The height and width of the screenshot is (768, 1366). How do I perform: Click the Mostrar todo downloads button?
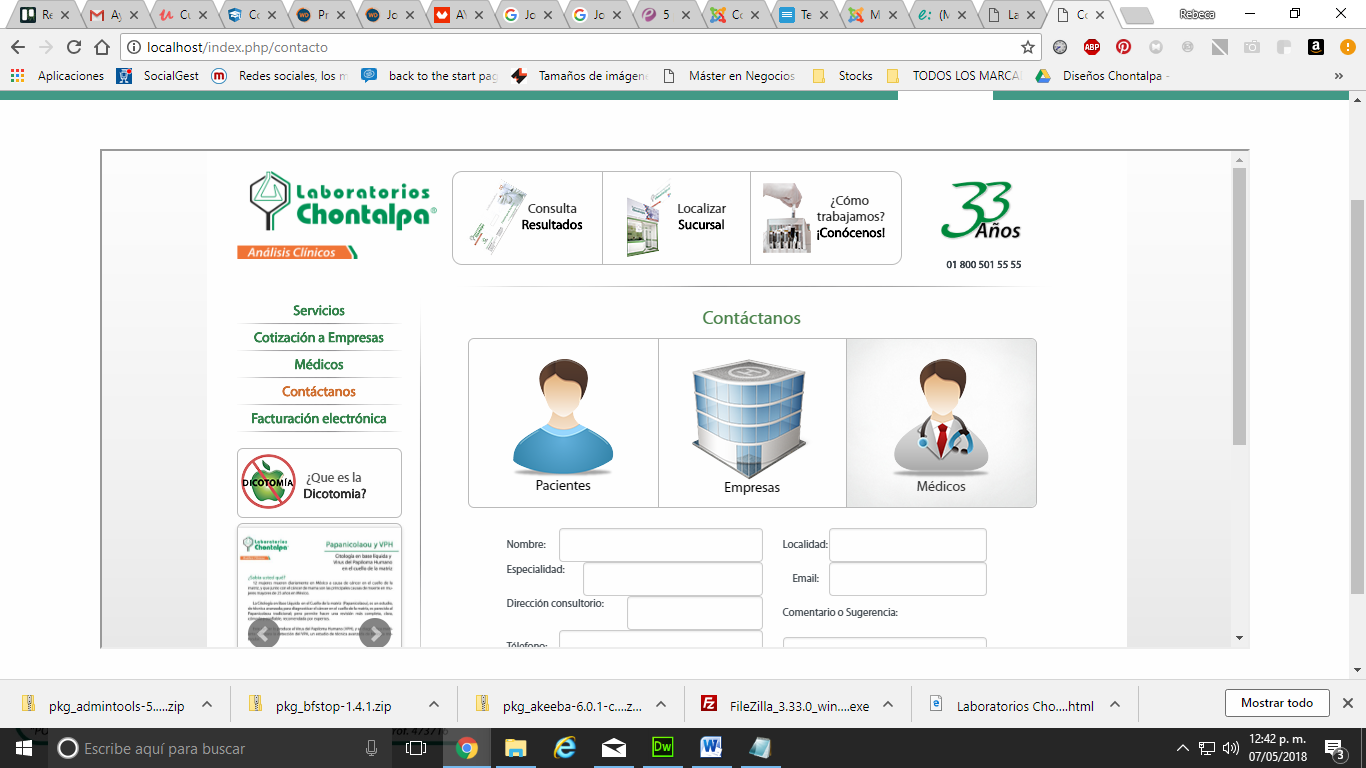tap(1276, 703)
